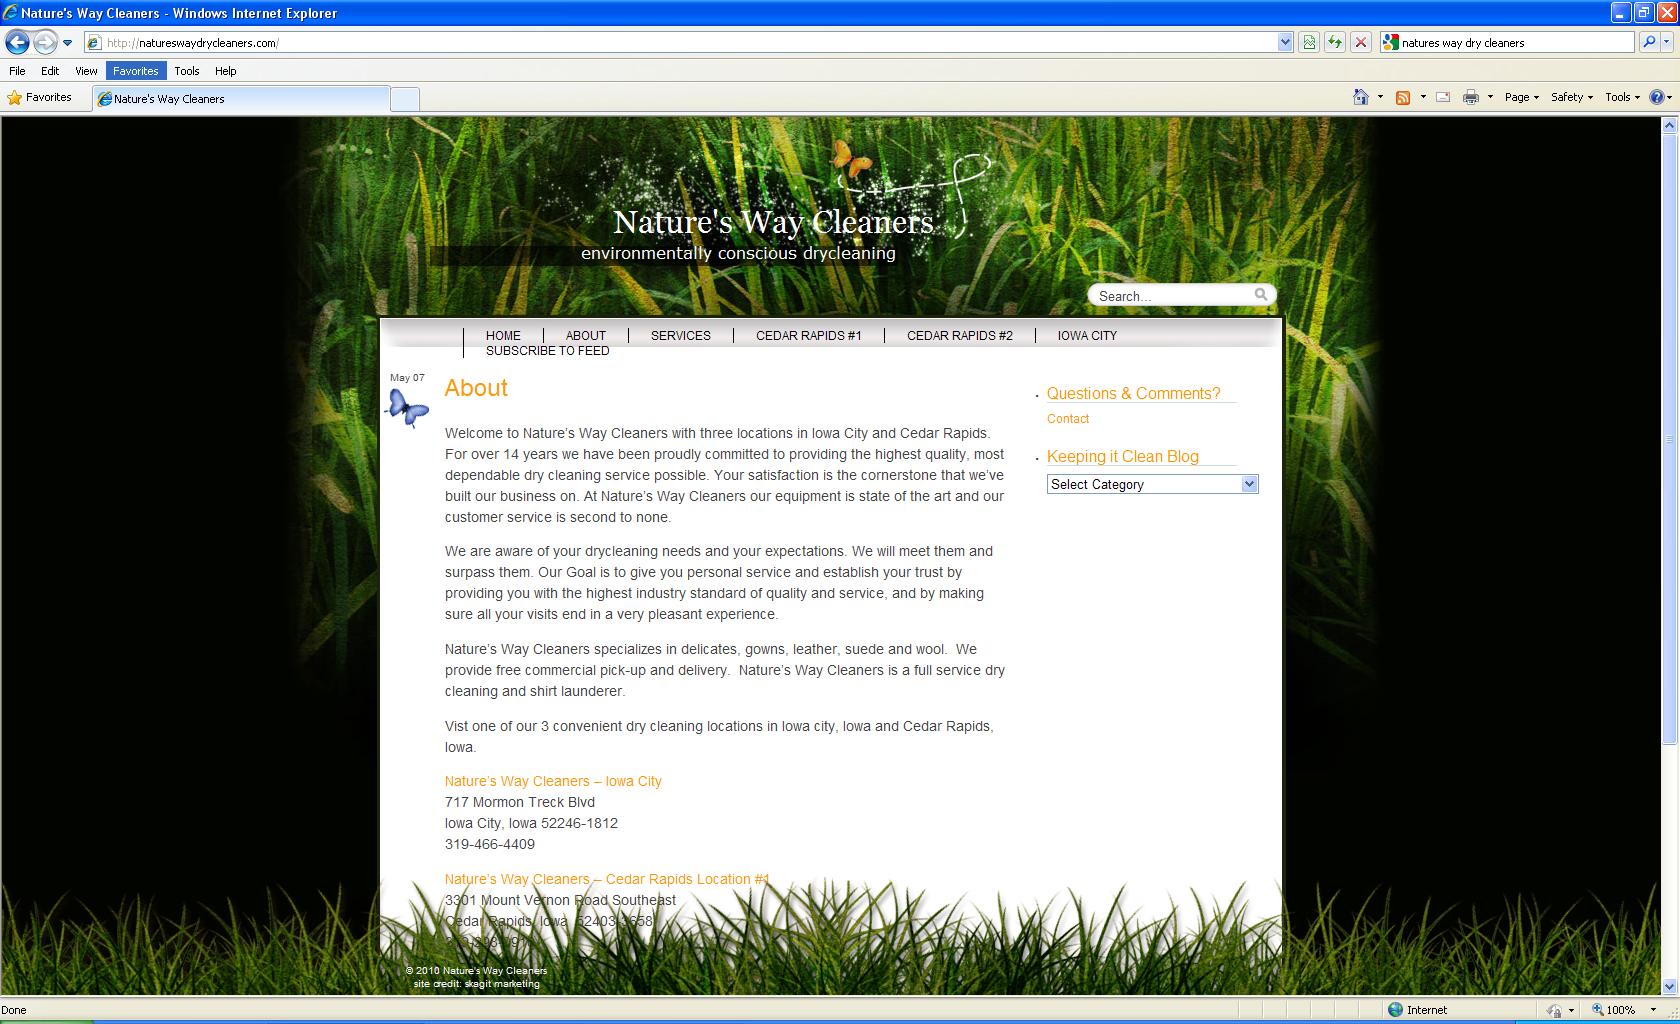Click the Cedar Rapids Location #1 link

(607, 879)
